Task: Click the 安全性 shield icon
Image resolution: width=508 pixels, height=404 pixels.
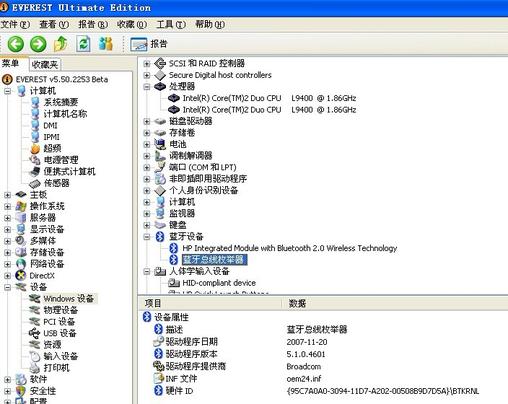Action: tap(21, 391)
